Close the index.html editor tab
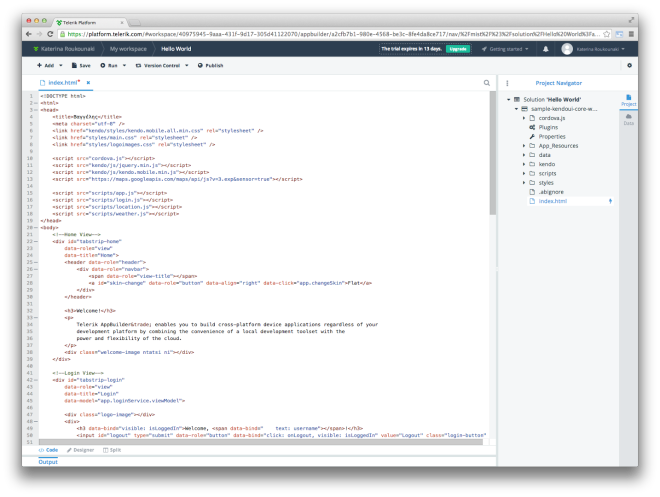Image resolution: width=660 pixels, height=497 pixels. (88, 82)
